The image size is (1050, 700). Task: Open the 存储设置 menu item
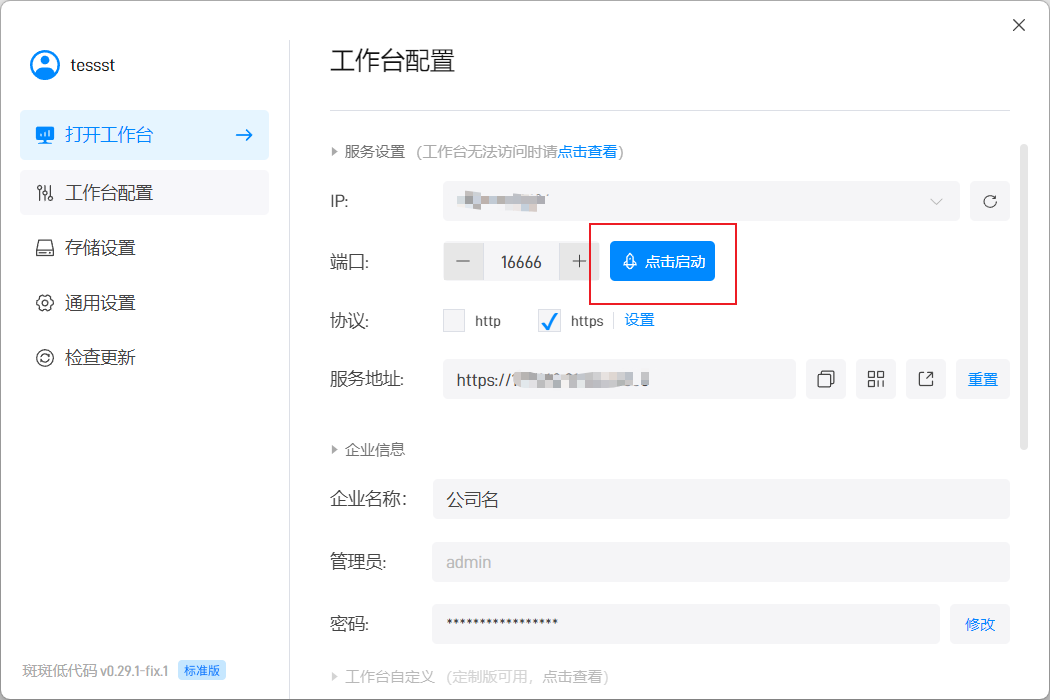pos(100,248)
